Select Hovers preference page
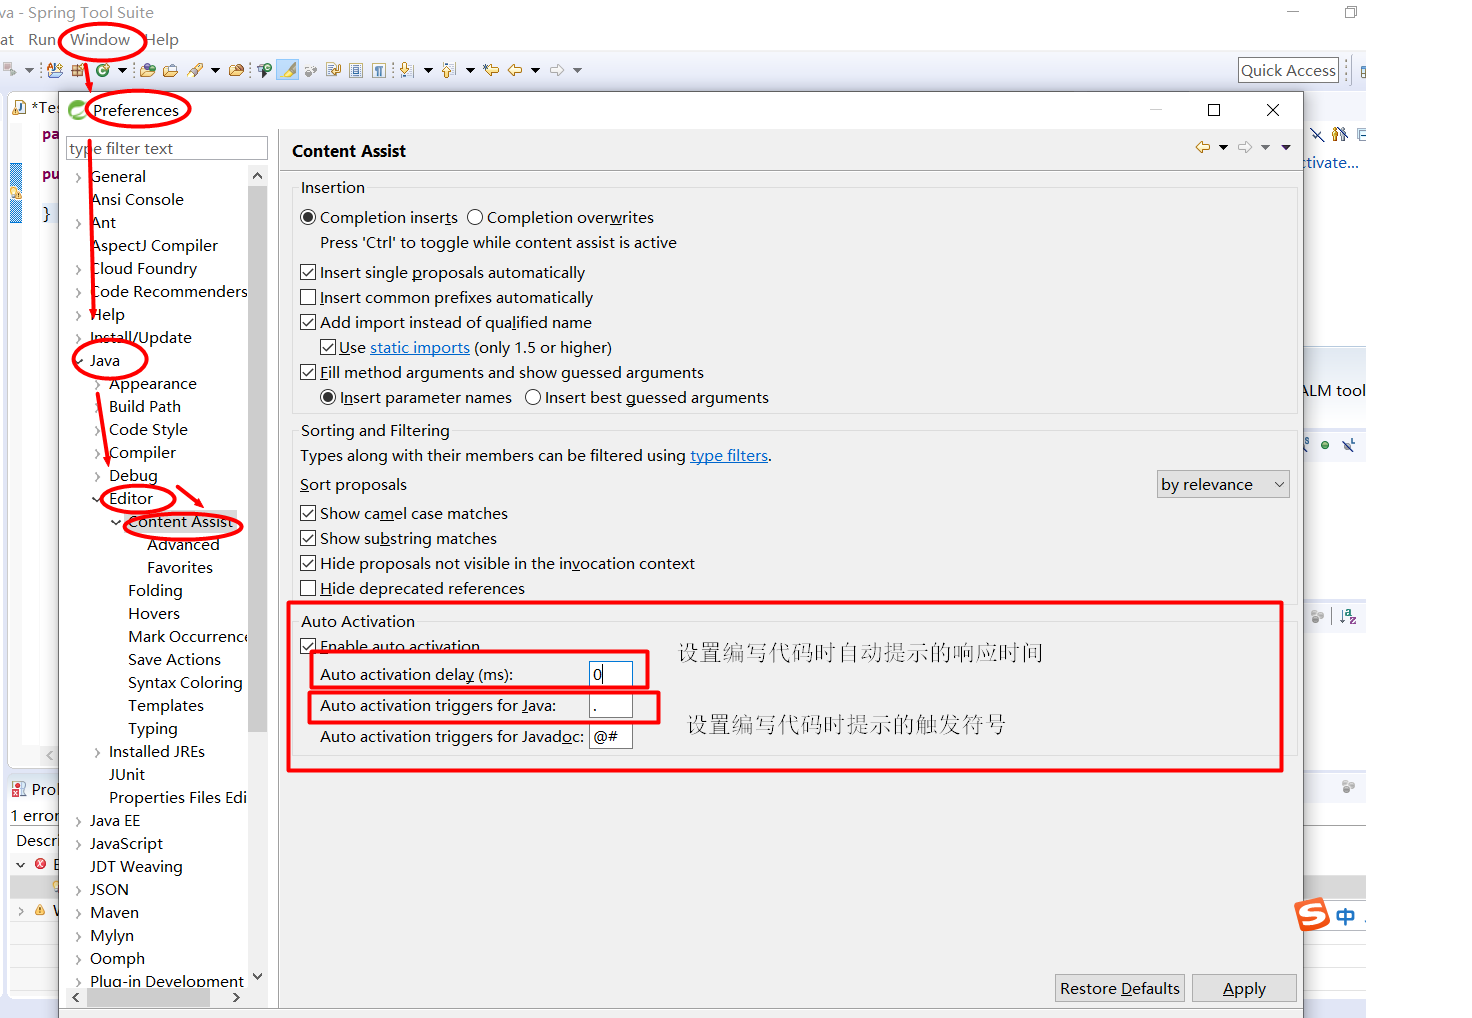The image size is (1472, 1018). coord(154,613)
